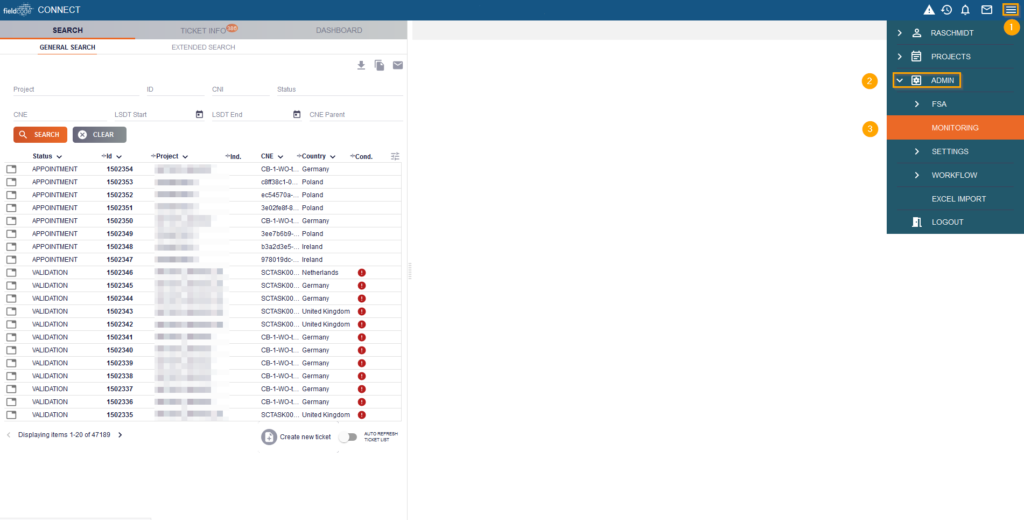Viewport: 1024px width, 520px height.
Task: Open the hamburger main menu icon
Action: pyautogui.click(x=1010, y=10)
